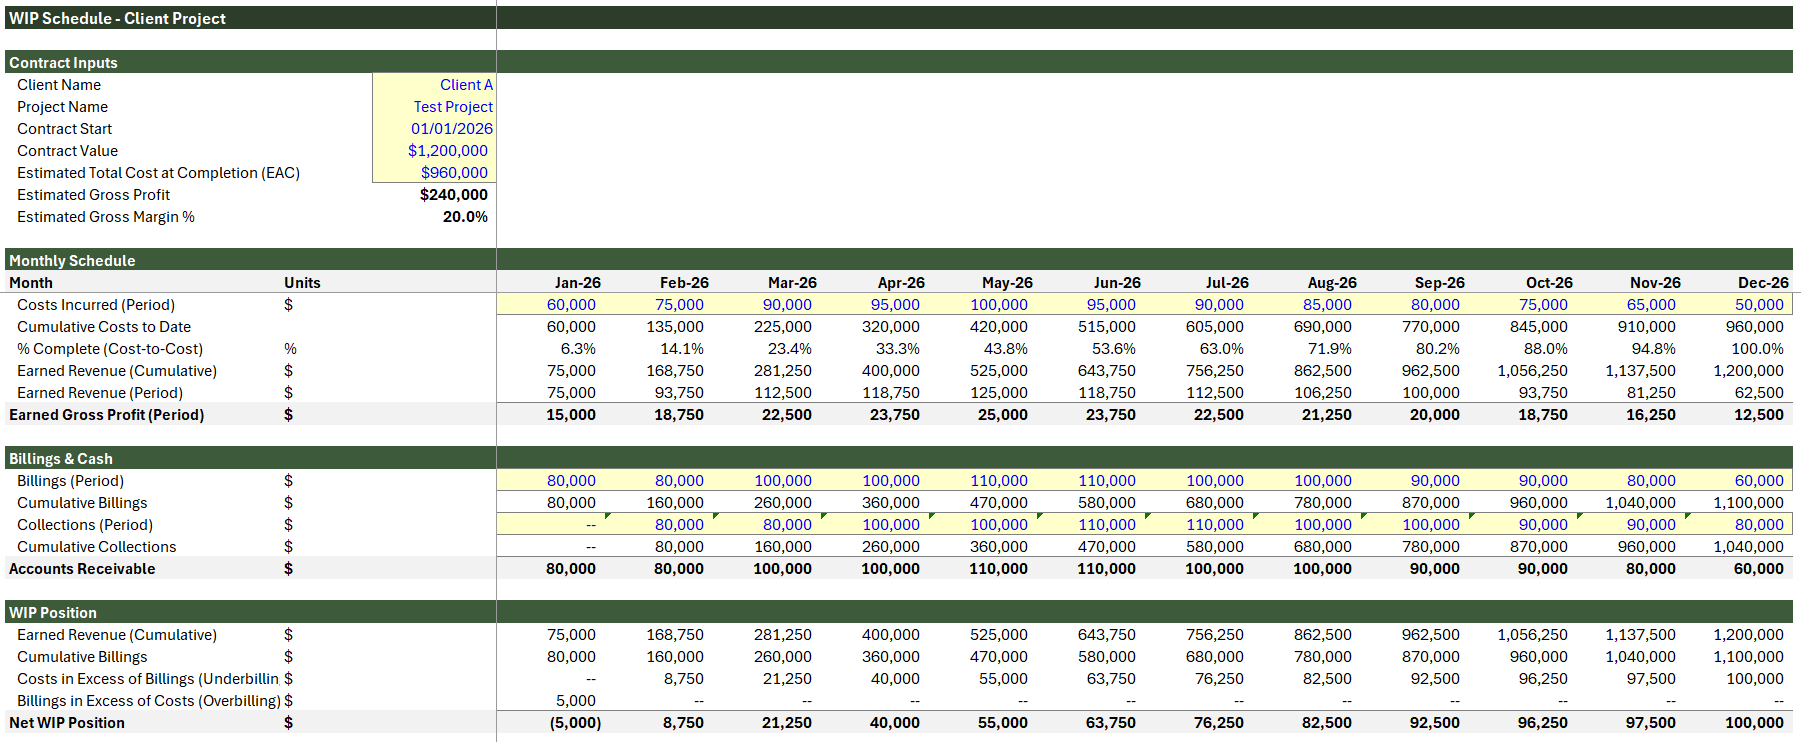
Task: Select Earned Revenue (Period) Feb-26 value 93,750
Action: (x=679, y=393)
